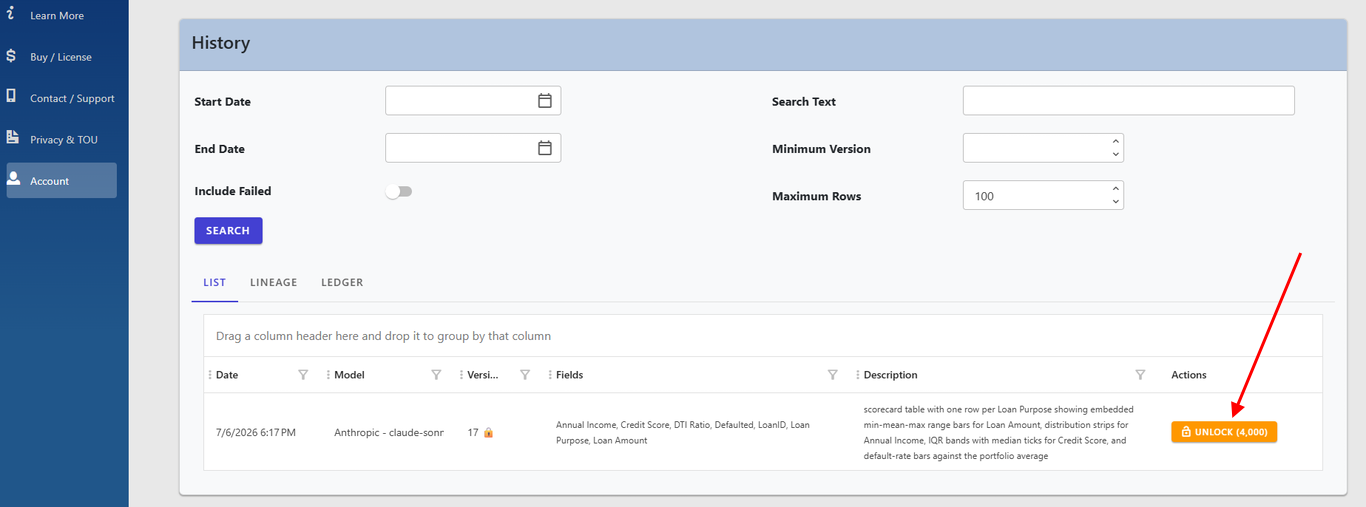The height and width of the screenshot is (507, 1366).
Task: Click the dollar sign Buy icon
Action: [11, 56]
